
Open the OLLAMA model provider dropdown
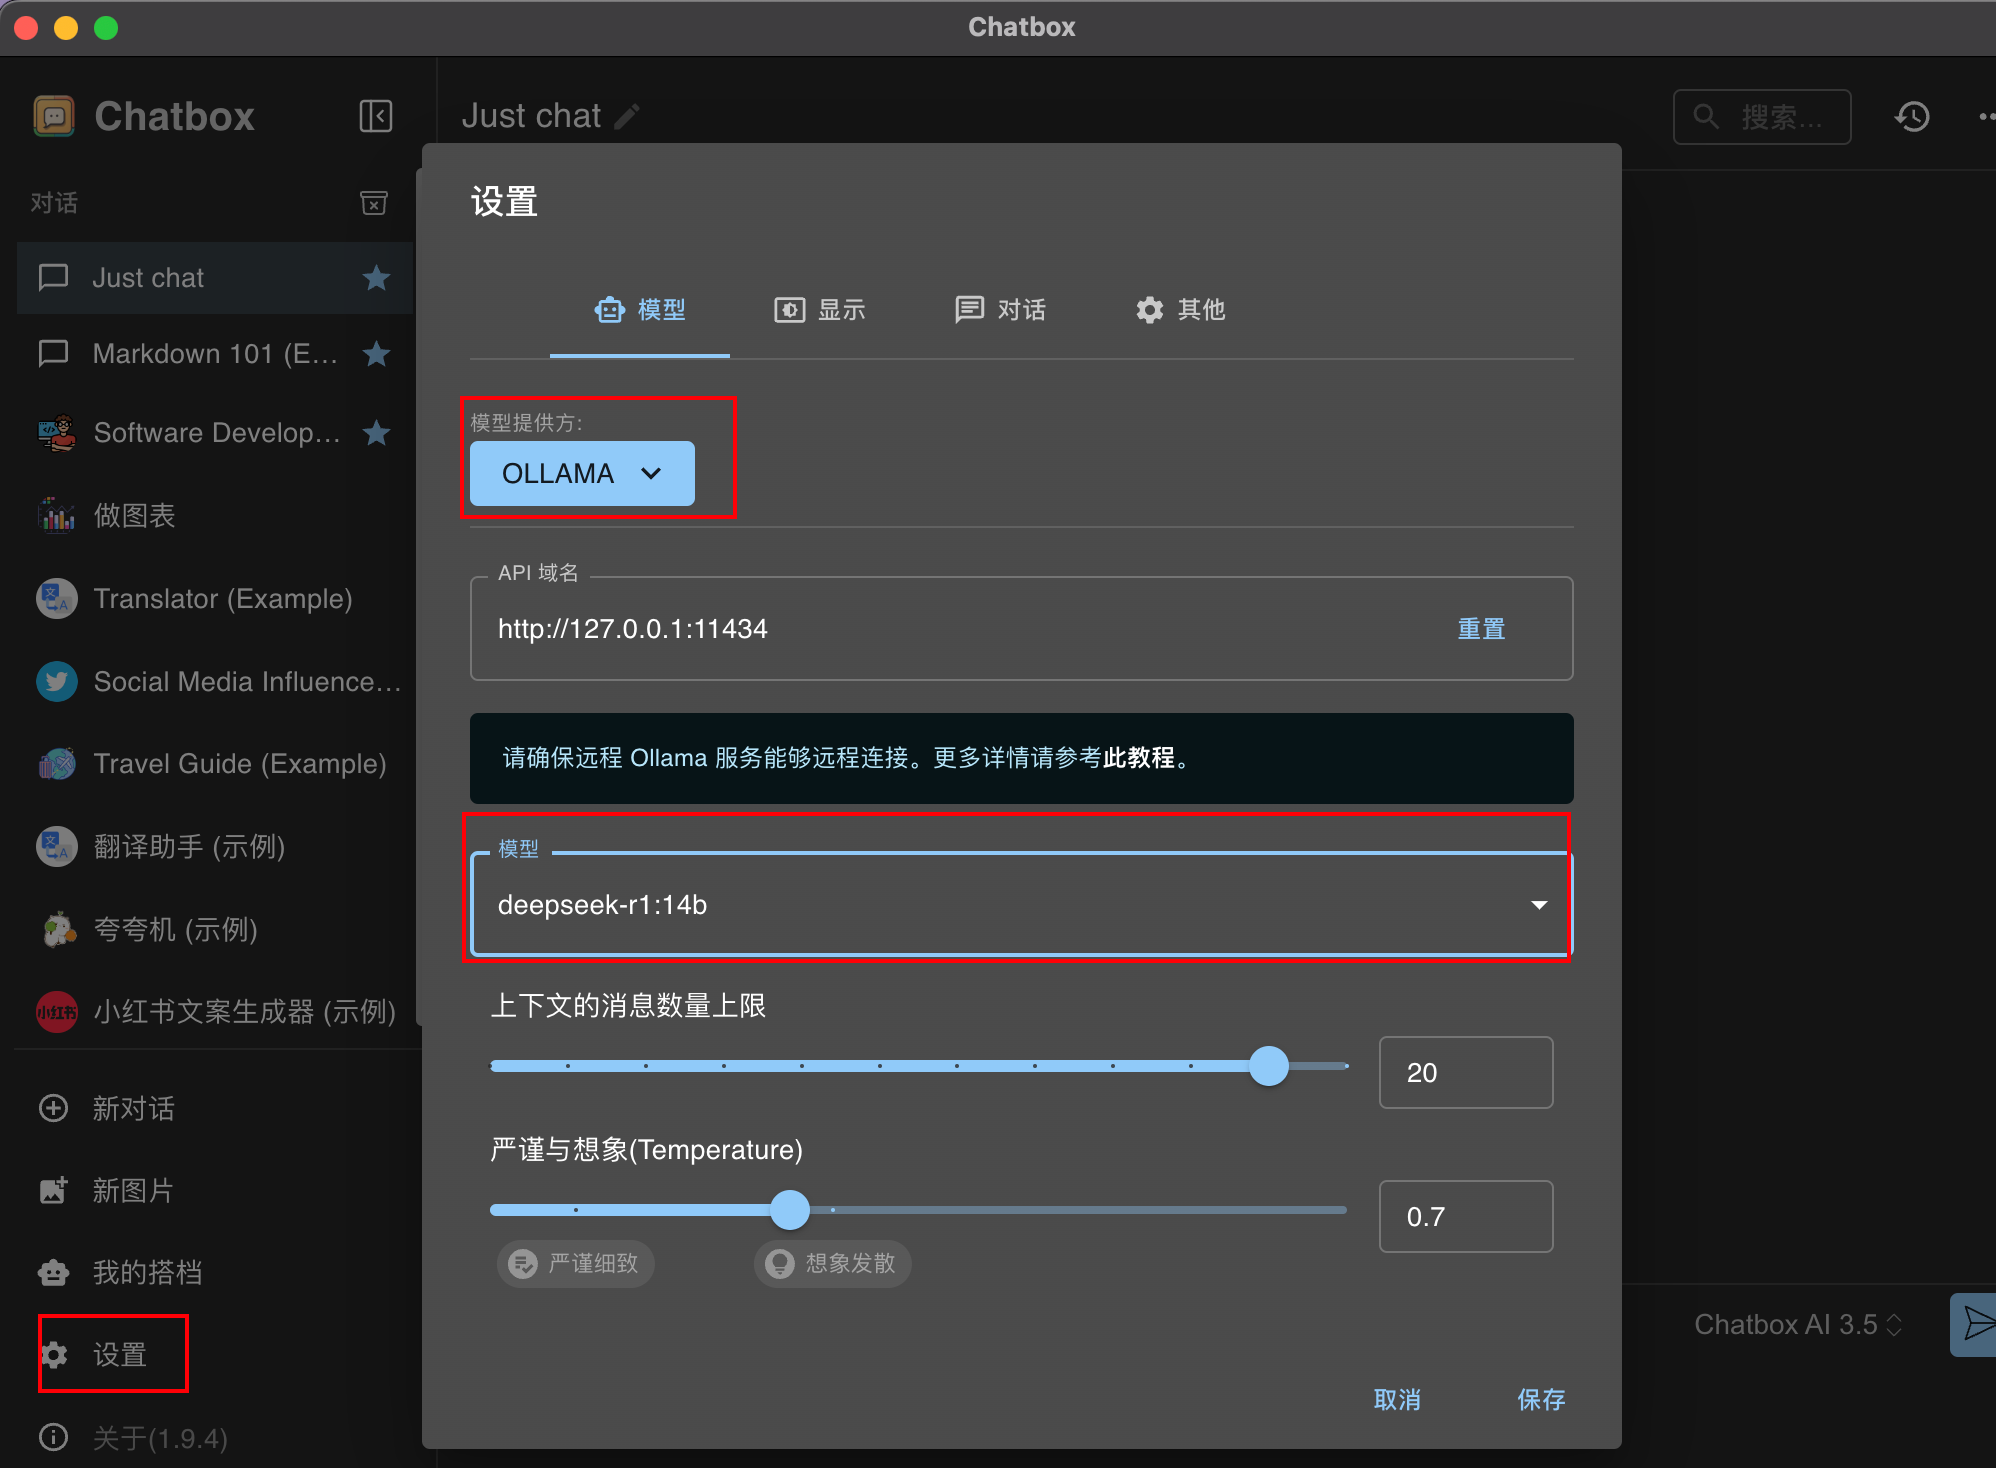(x=582, y=473)
